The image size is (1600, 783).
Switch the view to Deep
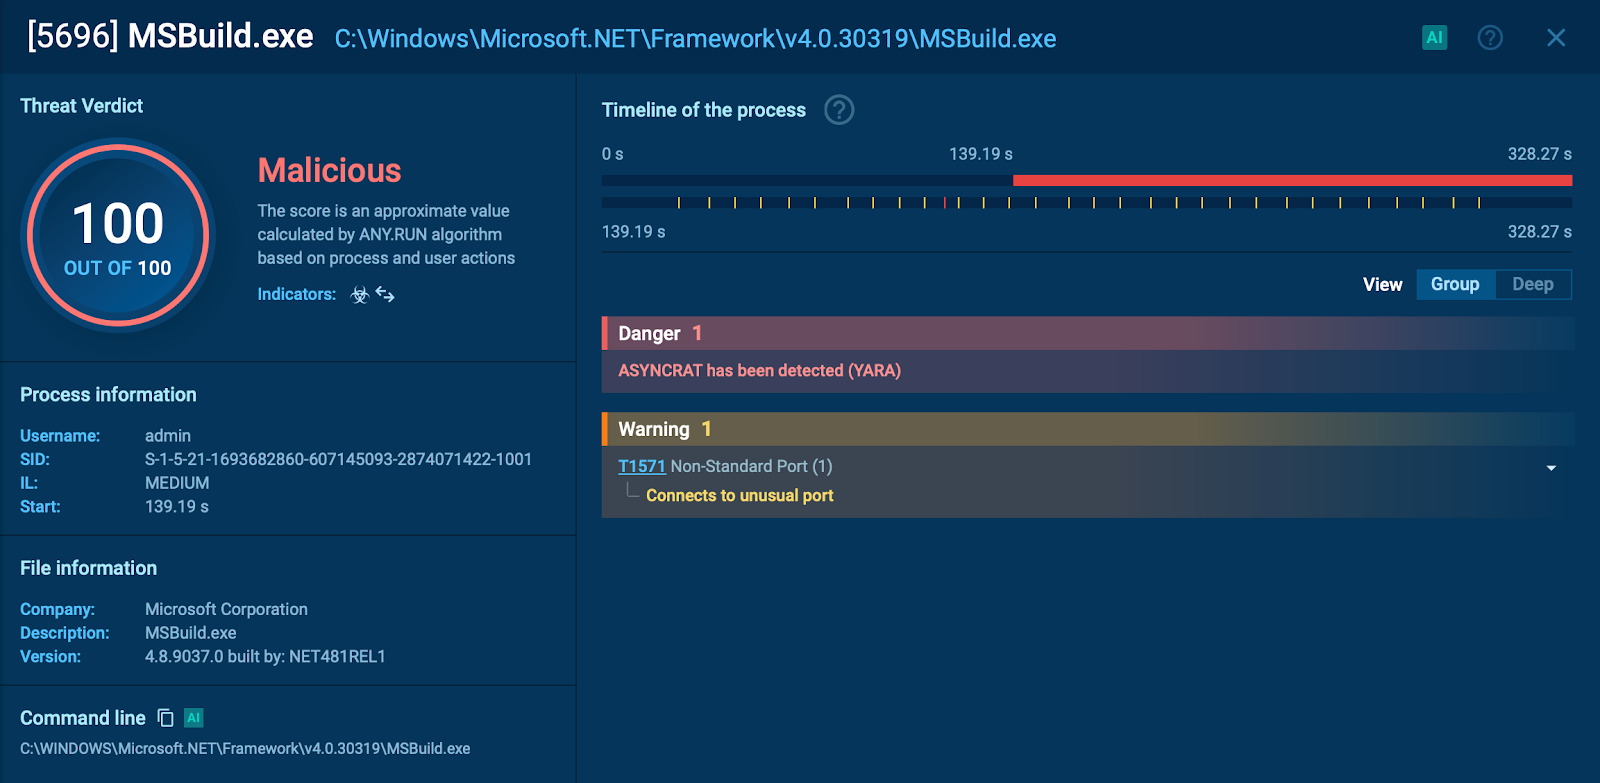click(1533, 284)
